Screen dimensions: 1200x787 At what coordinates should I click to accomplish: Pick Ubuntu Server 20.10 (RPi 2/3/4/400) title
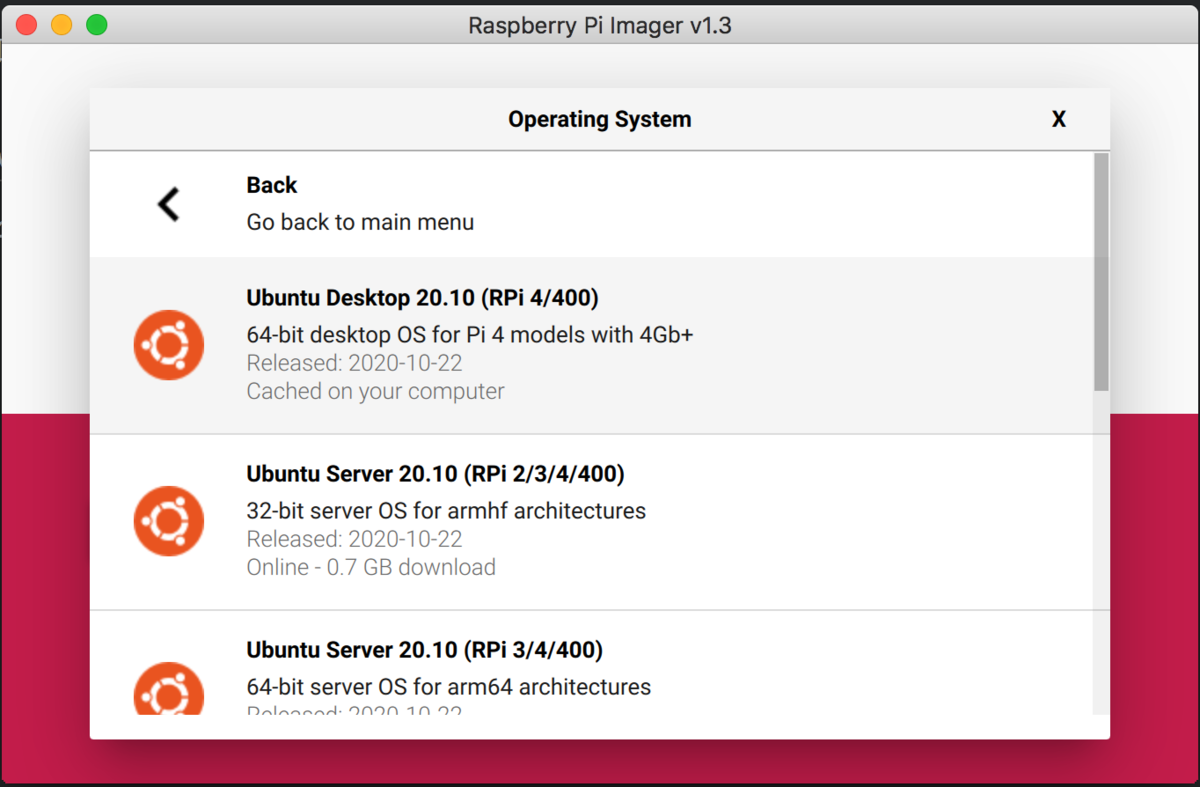coord(435,474)
